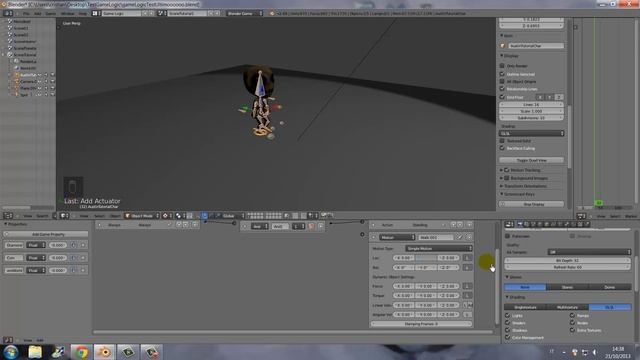Click Add Game Property button

[46, 234]
